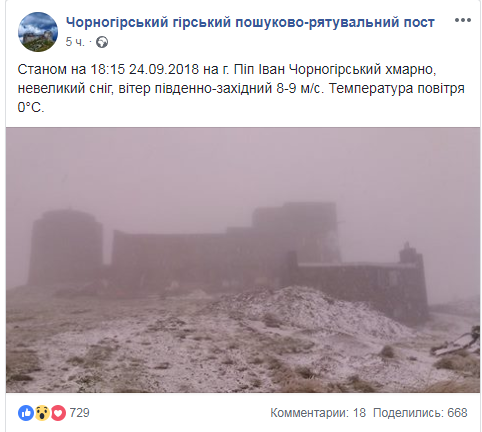This screenshot has width=482, height=432.
Task: Click the word 'Комментарии' label
Action: [x=309, y=413]
